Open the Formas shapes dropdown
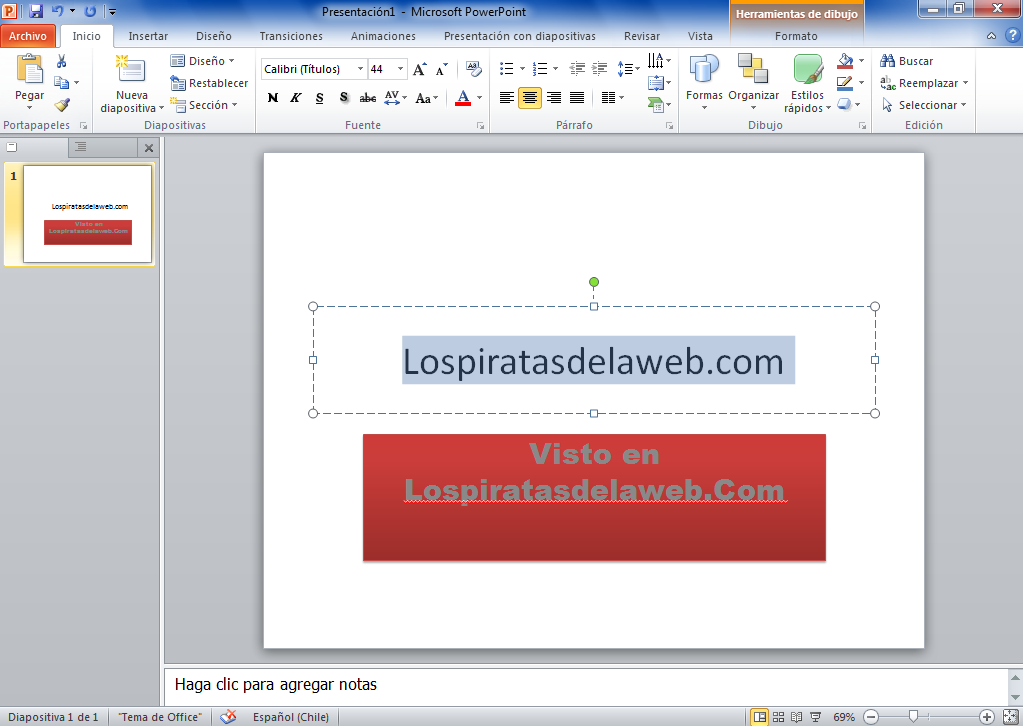This screenshot has width=1023, height=726. (x=704, y=81)
